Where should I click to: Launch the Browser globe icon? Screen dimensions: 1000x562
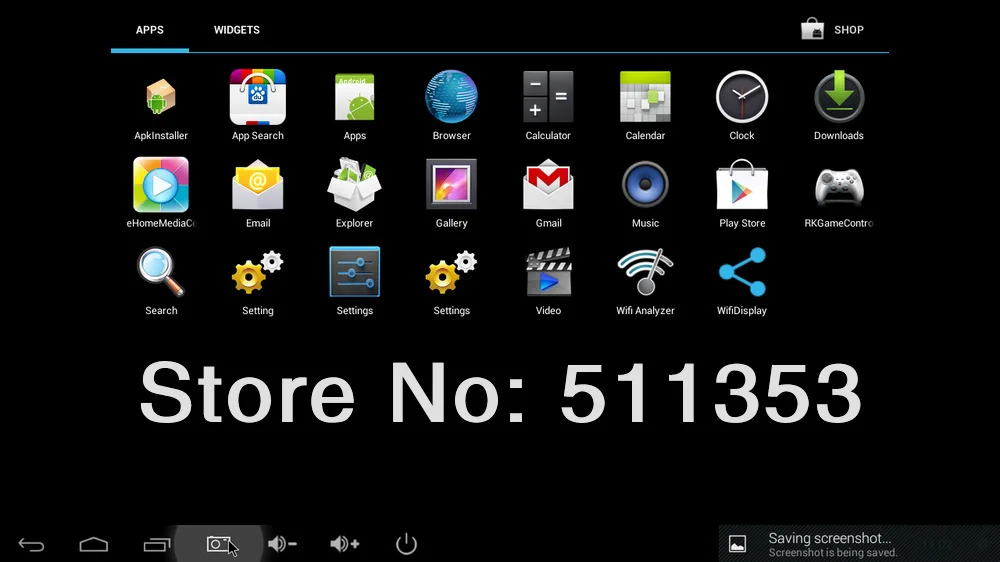click(452, 97)
